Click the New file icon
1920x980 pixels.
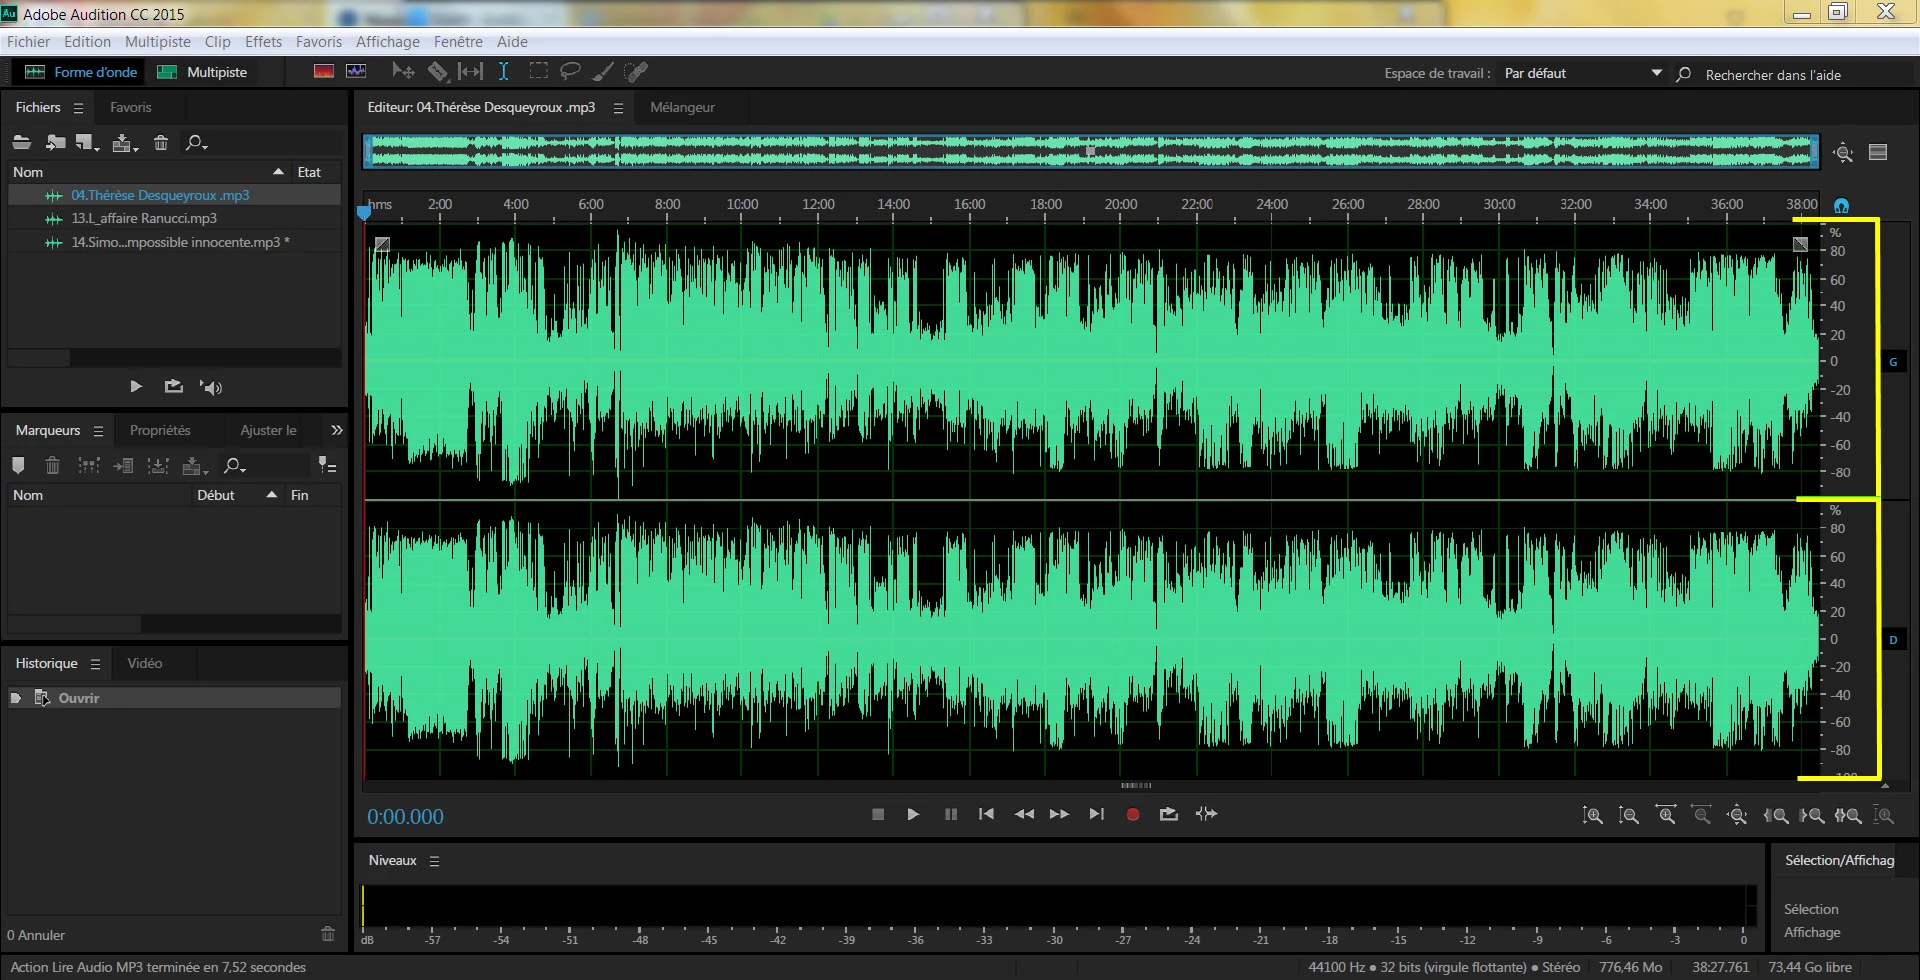pyautogui.click(x=87, y=143)
